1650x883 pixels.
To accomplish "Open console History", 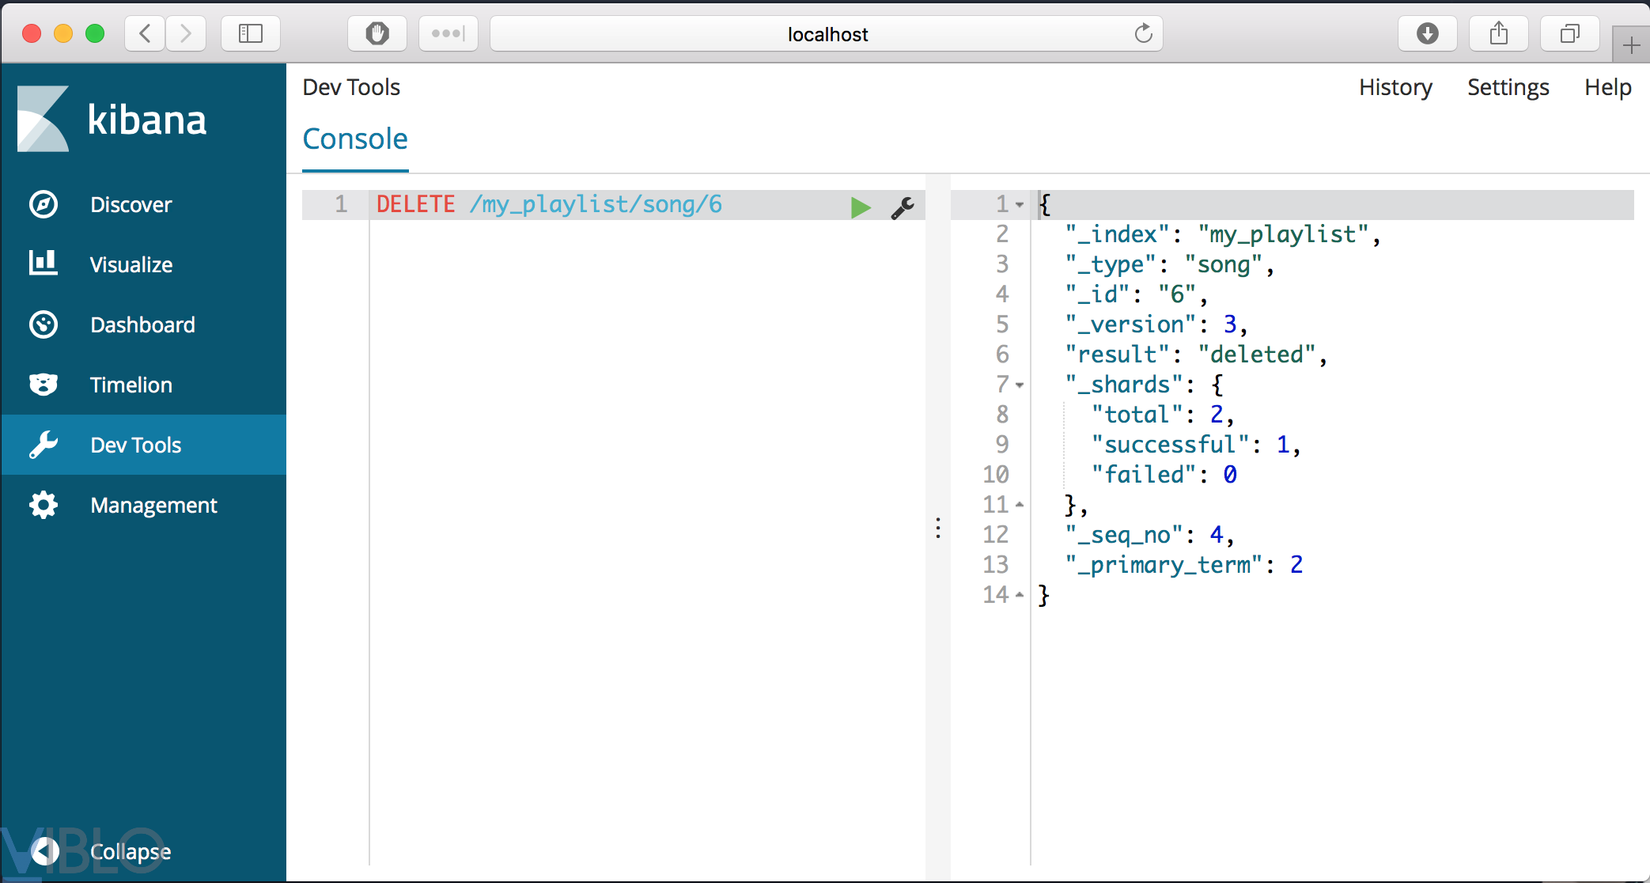I will click(1395, 87).
